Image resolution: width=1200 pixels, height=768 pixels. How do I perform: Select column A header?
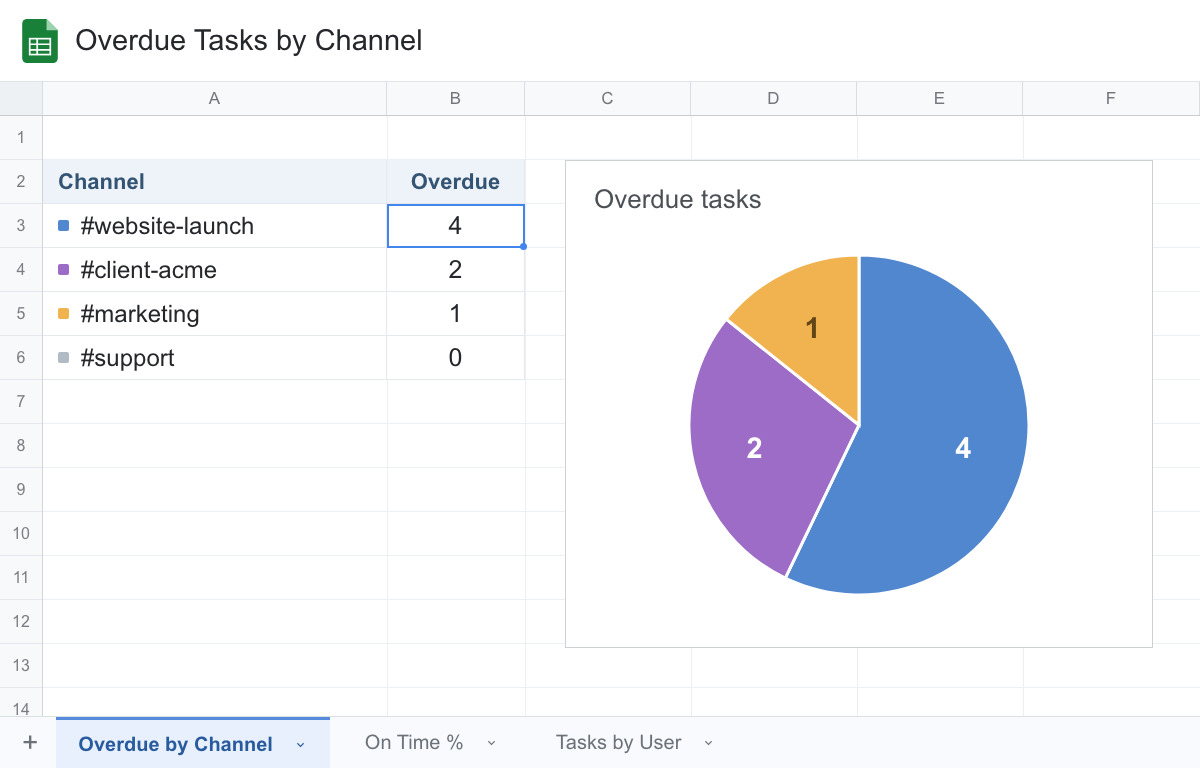[214, 98]
